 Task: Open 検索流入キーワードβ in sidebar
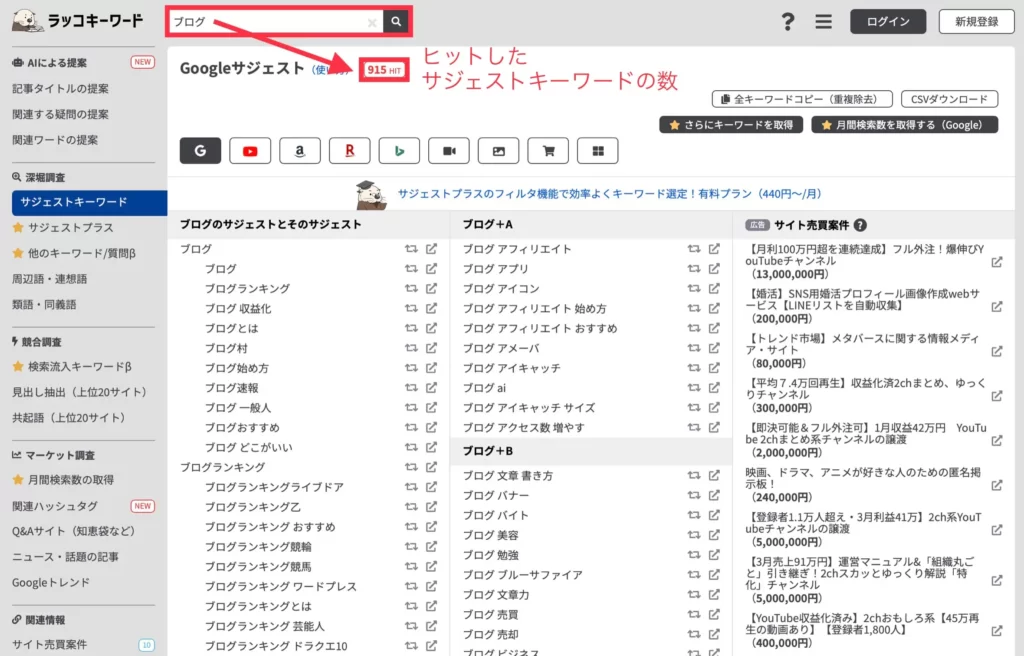coord(79,367)
